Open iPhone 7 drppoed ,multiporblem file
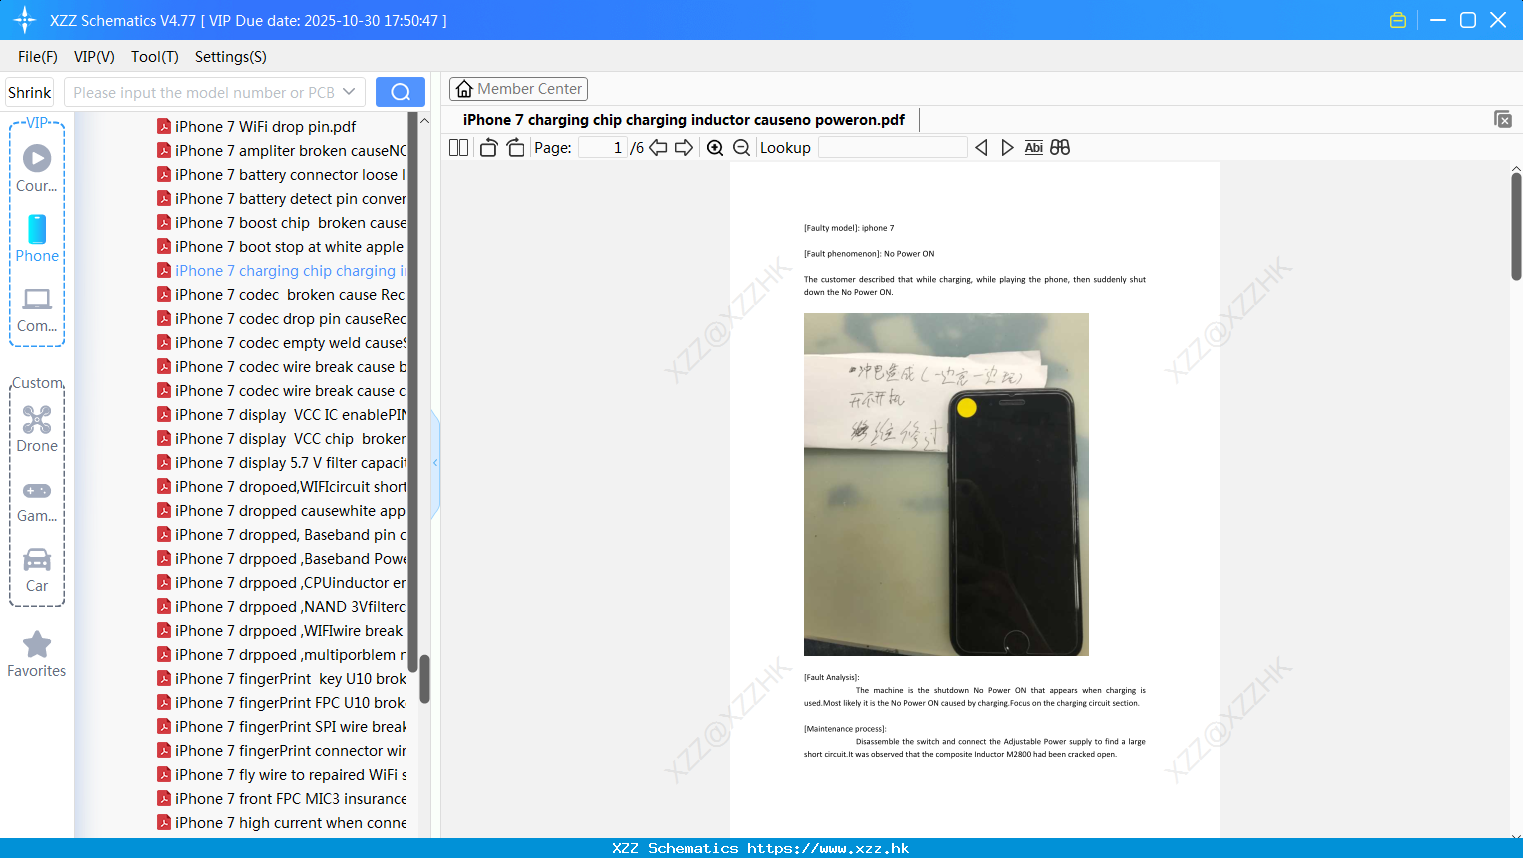 coord(281,655)
